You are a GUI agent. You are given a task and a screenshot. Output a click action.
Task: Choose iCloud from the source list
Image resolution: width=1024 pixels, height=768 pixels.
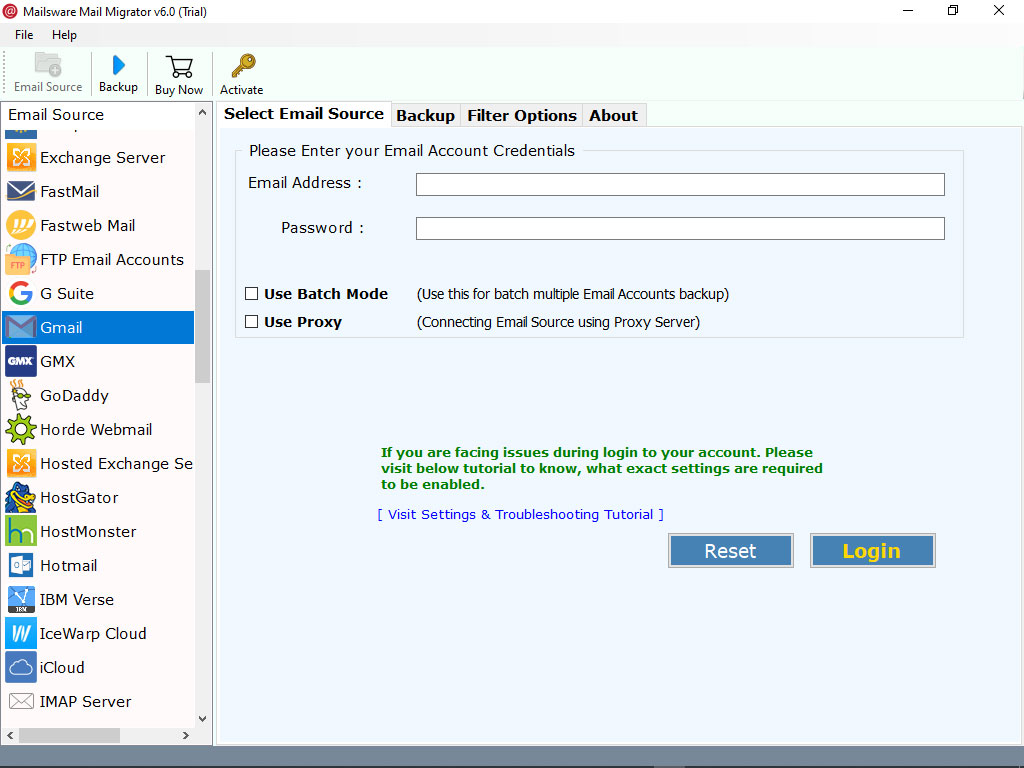pos(98,667)
